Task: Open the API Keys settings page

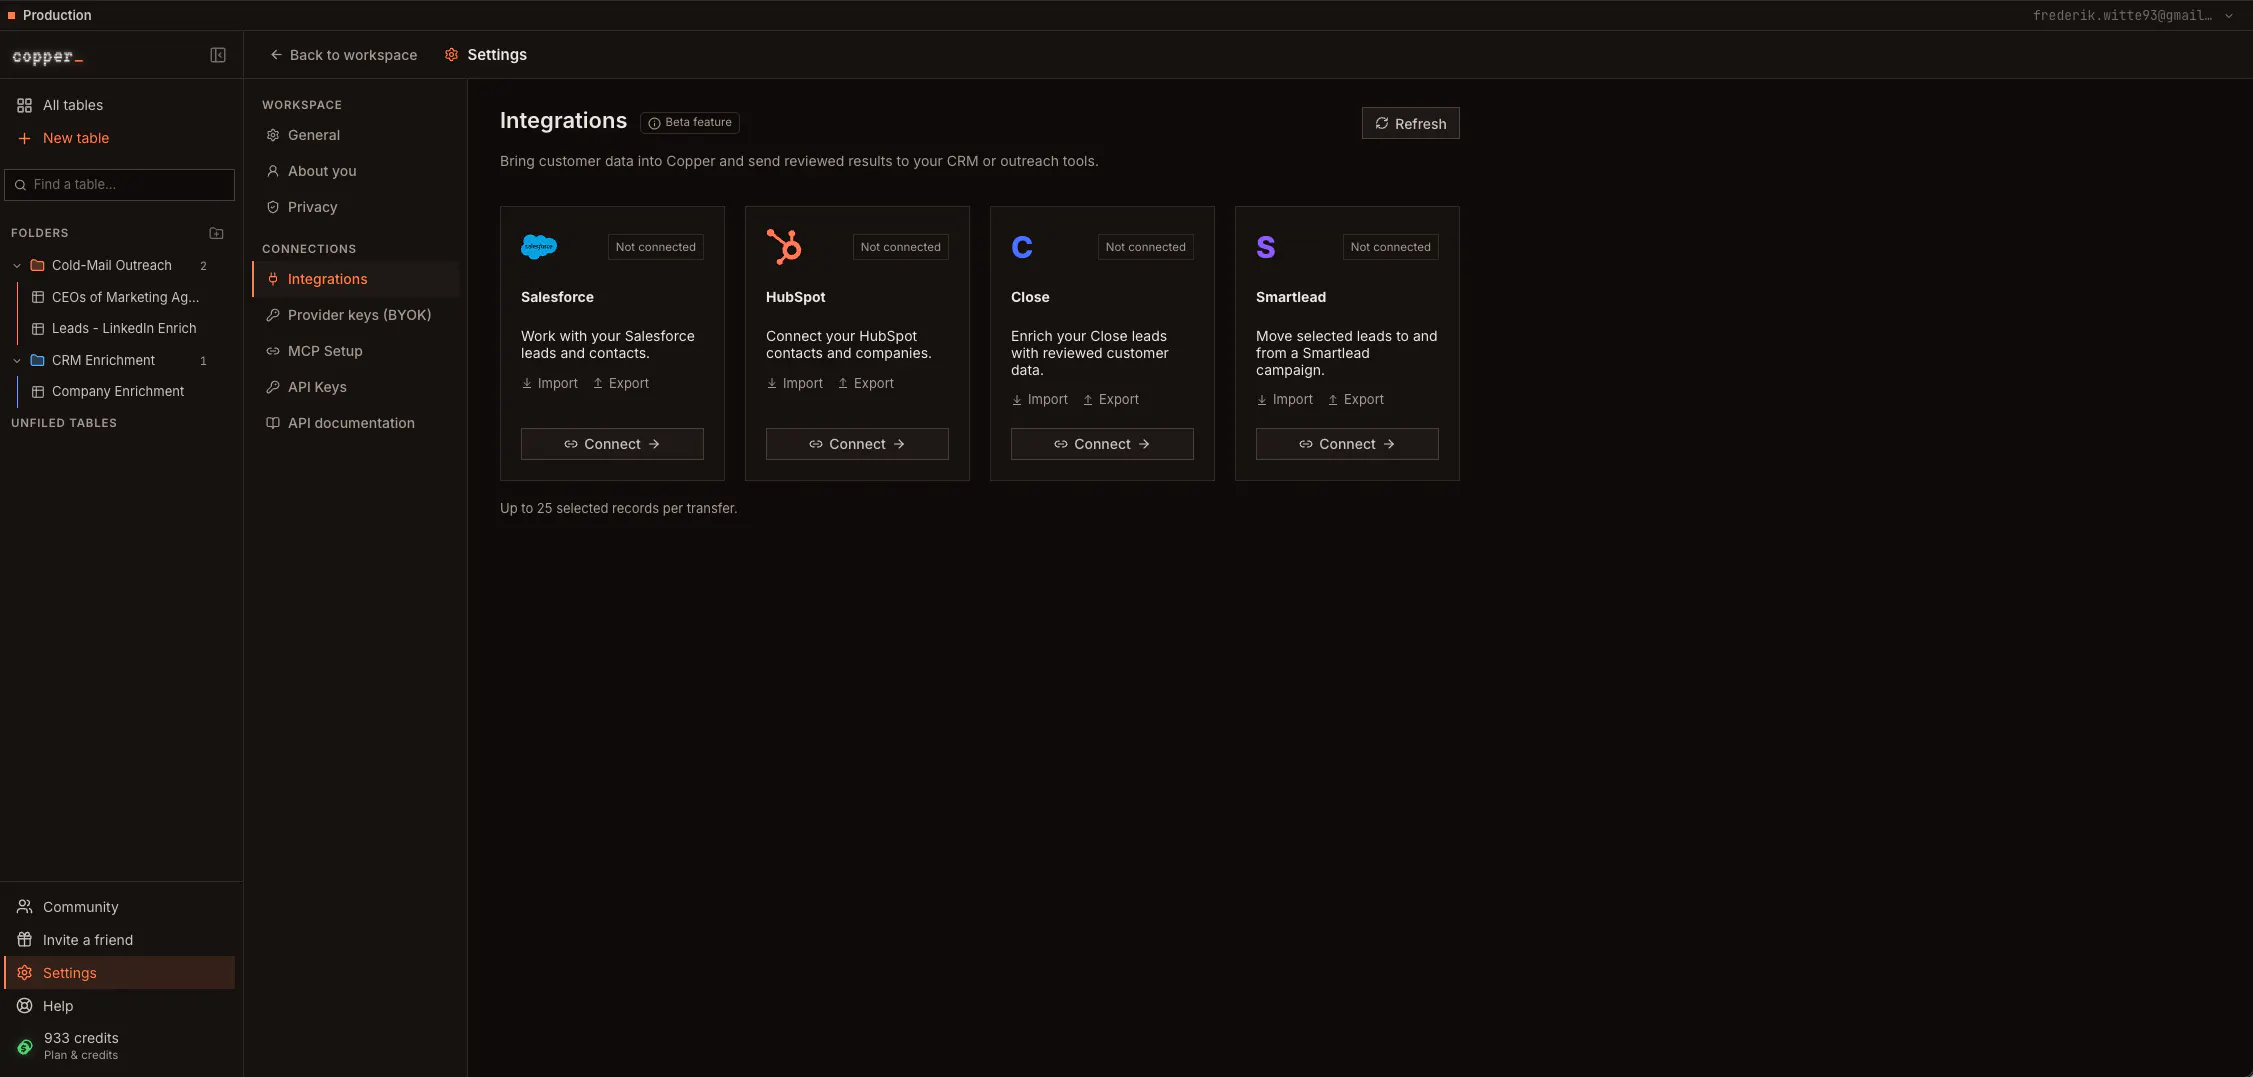Action: (x=356, y=387)
